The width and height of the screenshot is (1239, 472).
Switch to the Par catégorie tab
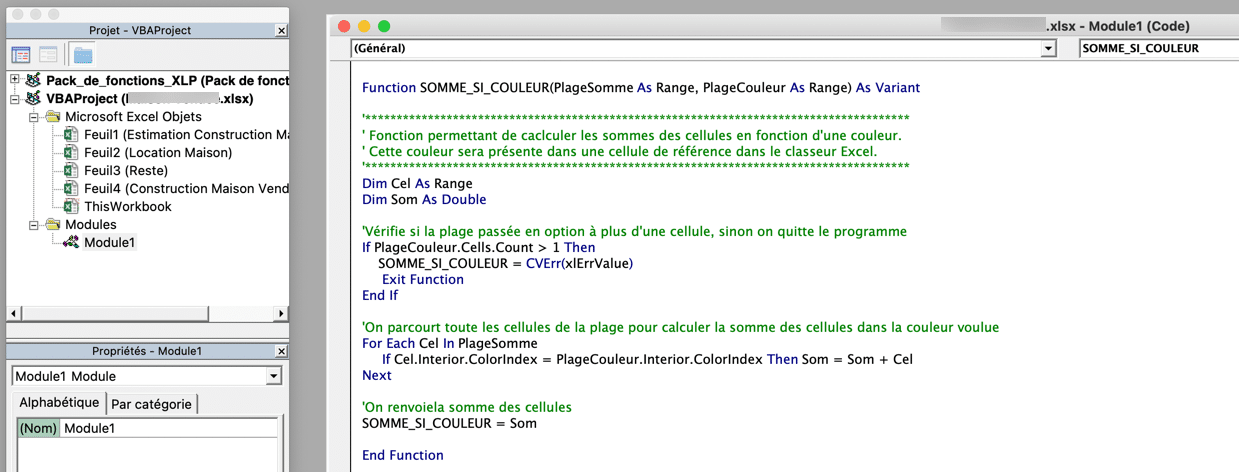point(151,404)
